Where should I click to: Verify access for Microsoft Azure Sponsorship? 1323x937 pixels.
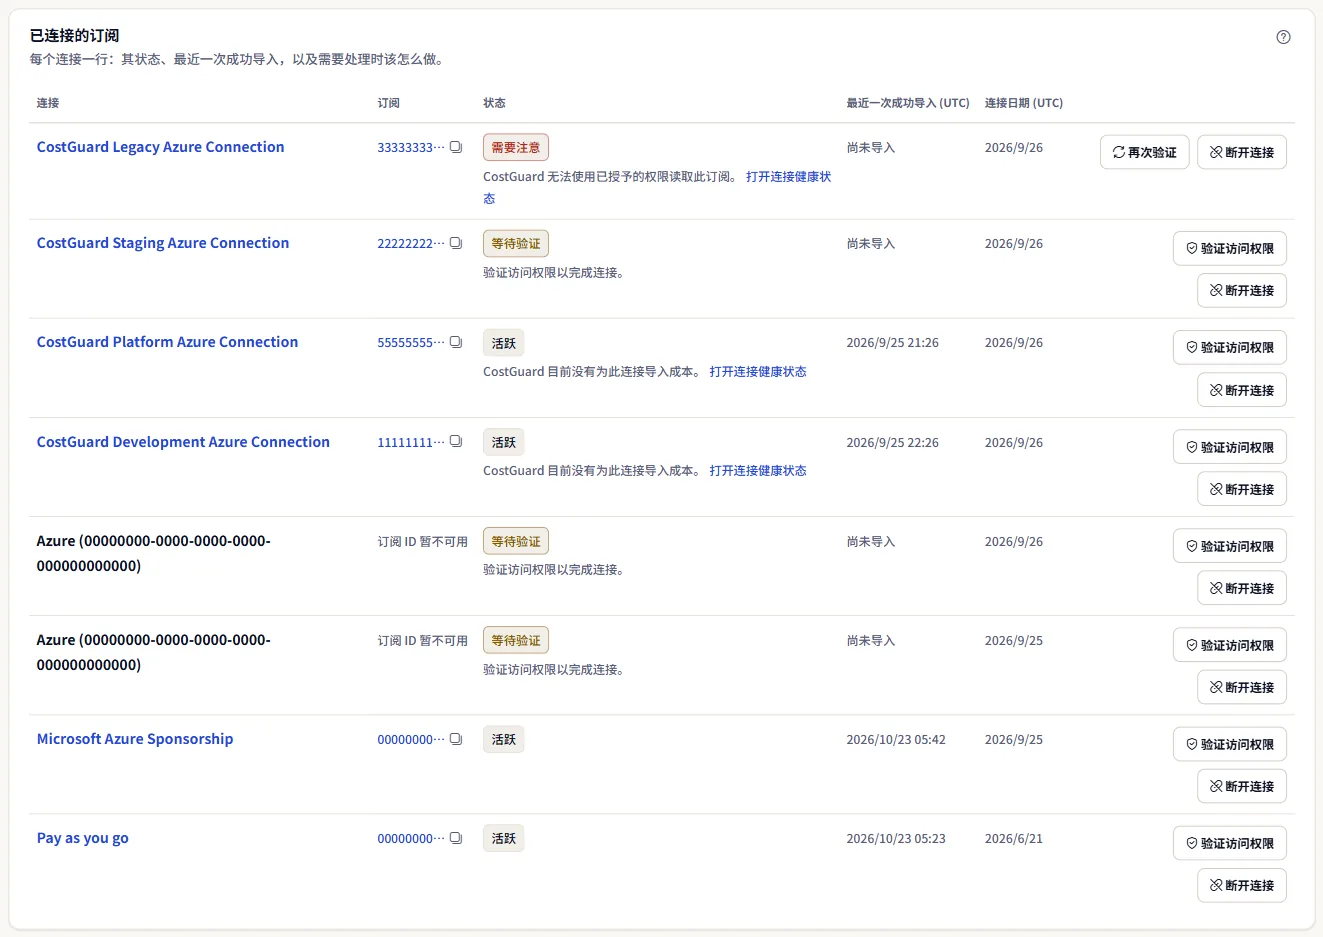tap(1229, 744)
